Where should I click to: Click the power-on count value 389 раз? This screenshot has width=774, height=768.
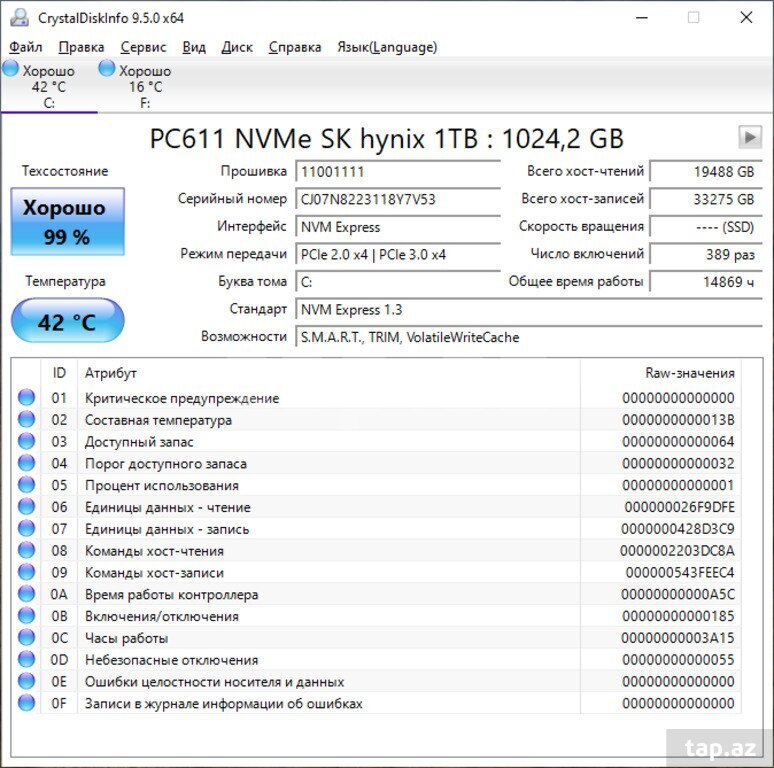tap(706, 255)
